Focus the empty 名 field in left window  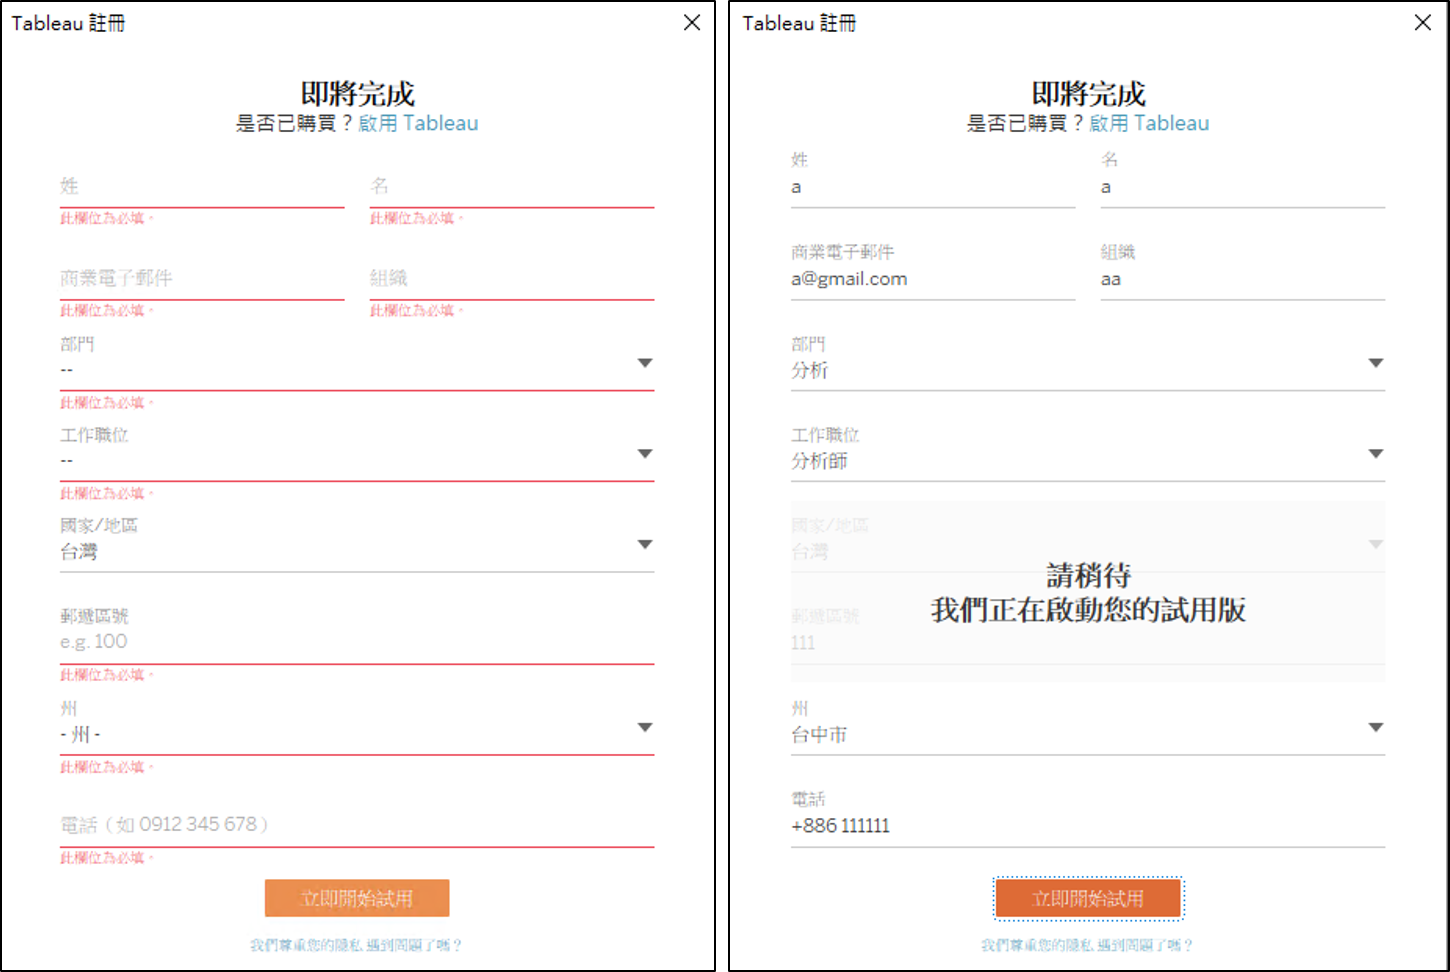(512, 187)
